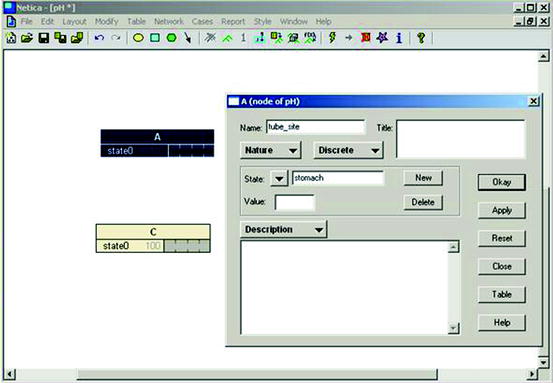Image resolution: width=553 pixels, height=383 pixels.
Task: Click the document-with-green-arrow toolbar icon
Action: tap(293, 38)
